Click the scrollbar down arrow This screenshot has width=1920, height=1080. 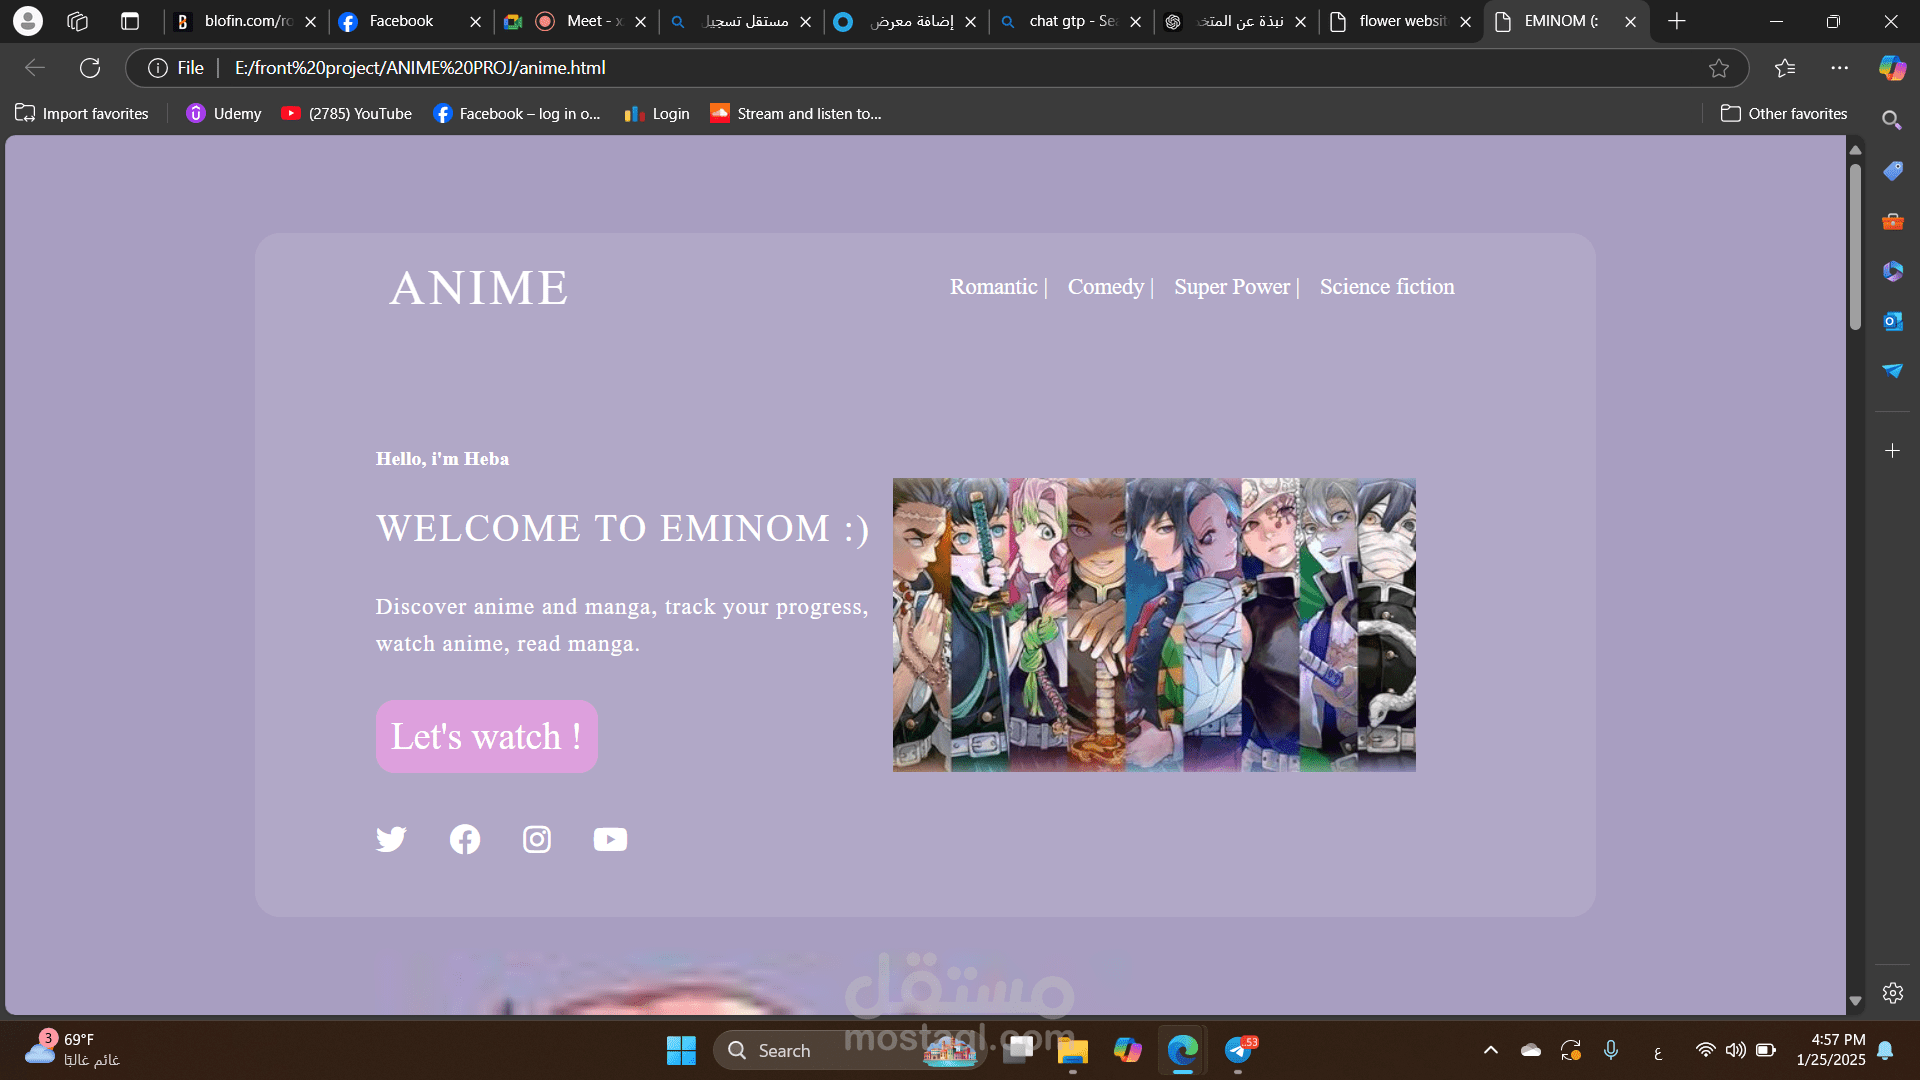click(x=1855, y=1001)
